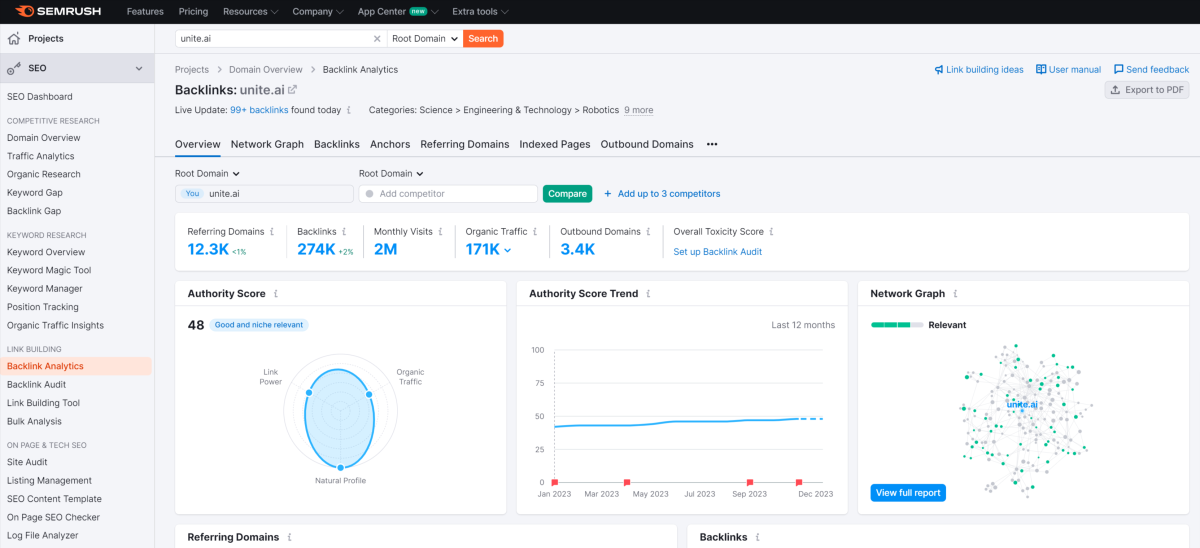Click Domain Overview breadcrumb
This screenshot has height=548, width=1200.
(x=266, y=70)
